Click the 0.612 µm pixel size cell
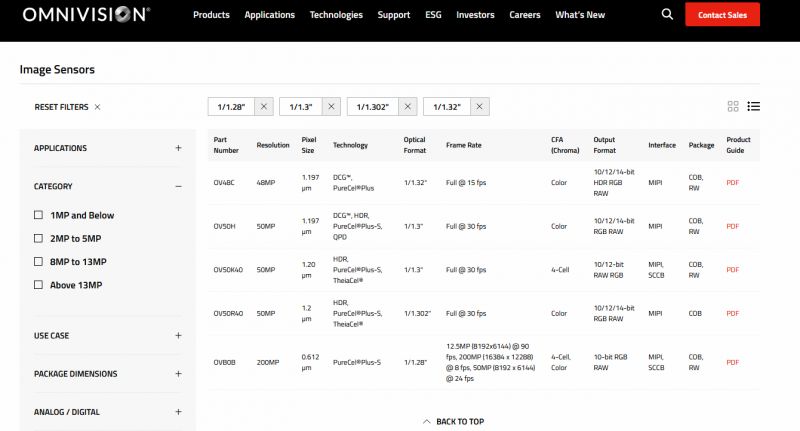The height and width of the screenshot is (431, 800). tap(310, 362)
